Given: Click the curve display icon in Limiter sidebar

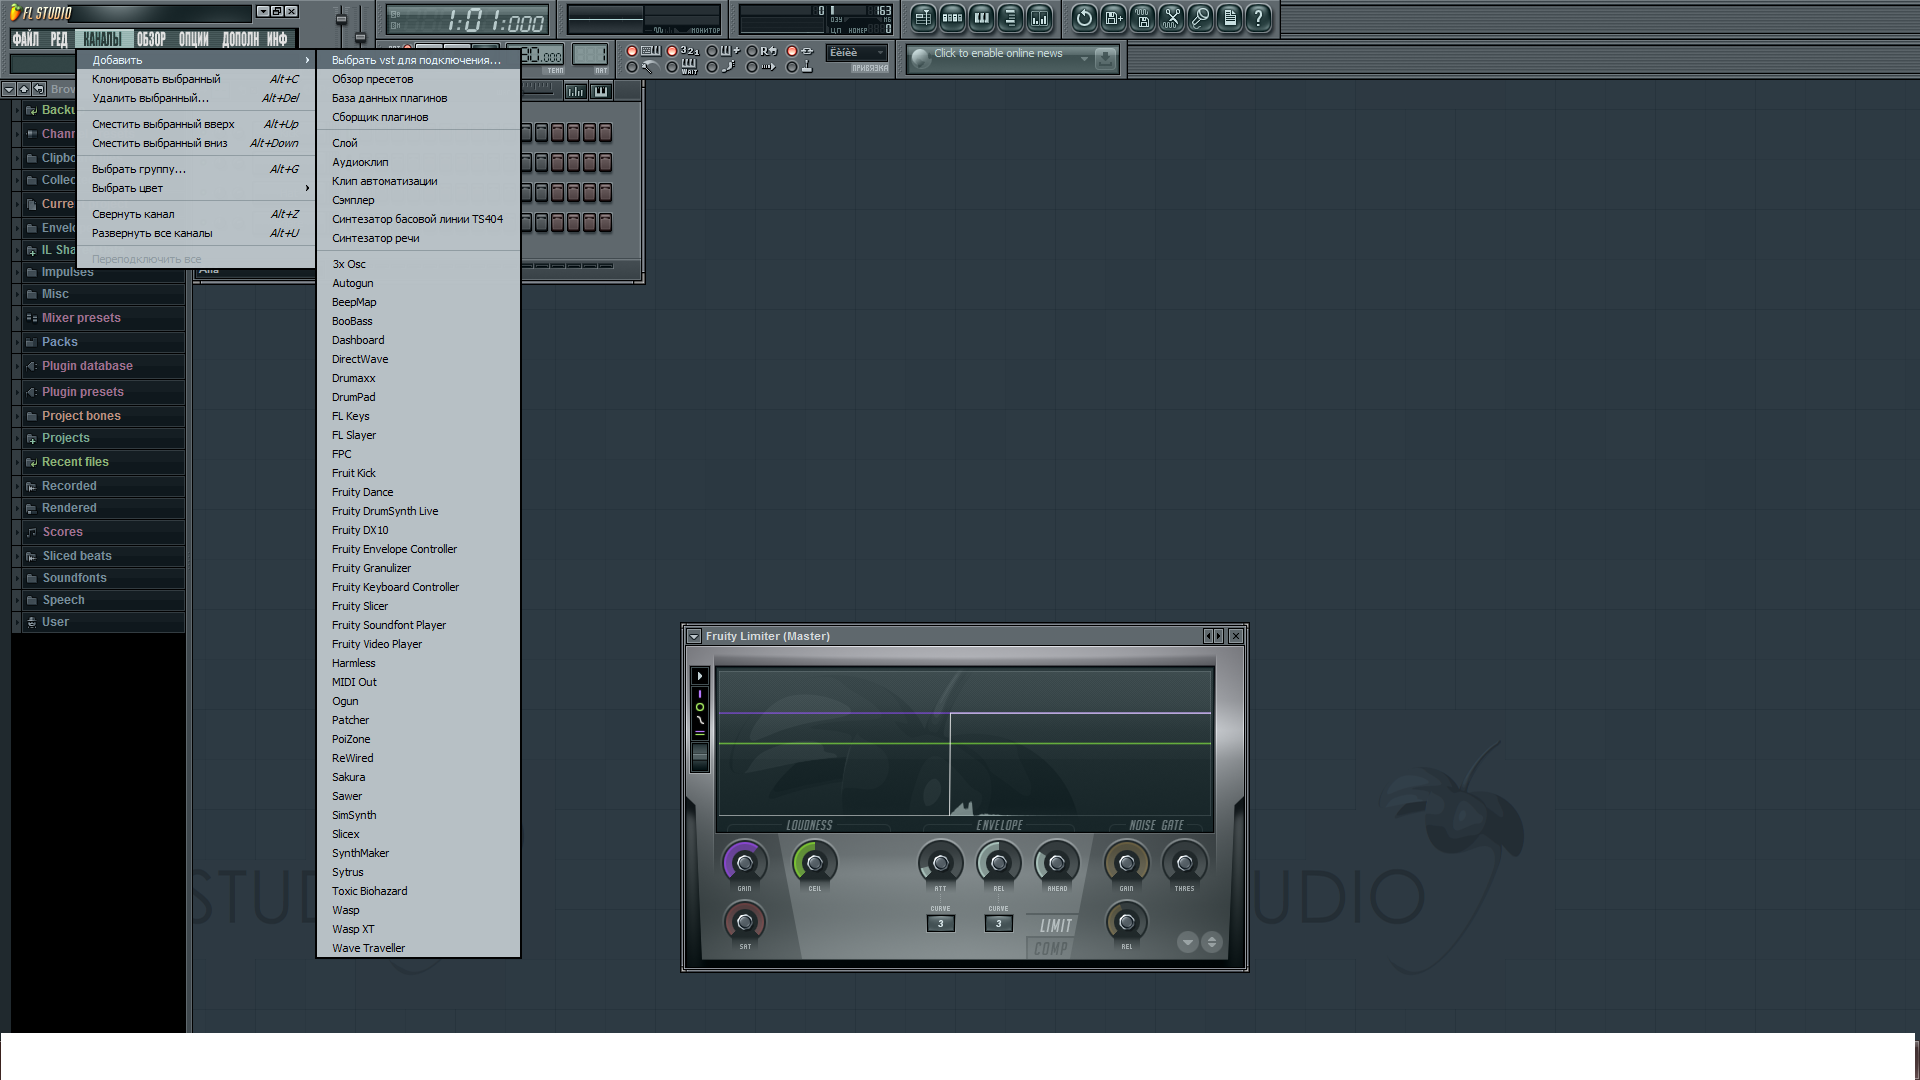Looking at the screenshot, I should tap(700, 720).
